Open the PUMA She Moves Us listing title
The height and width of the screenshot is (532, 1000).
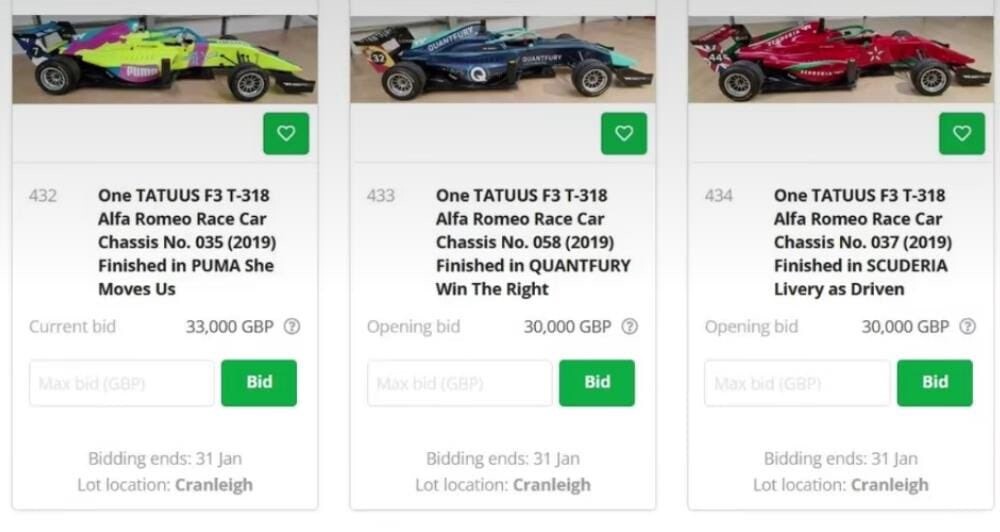pyautogui.click(x=187, y=242)
